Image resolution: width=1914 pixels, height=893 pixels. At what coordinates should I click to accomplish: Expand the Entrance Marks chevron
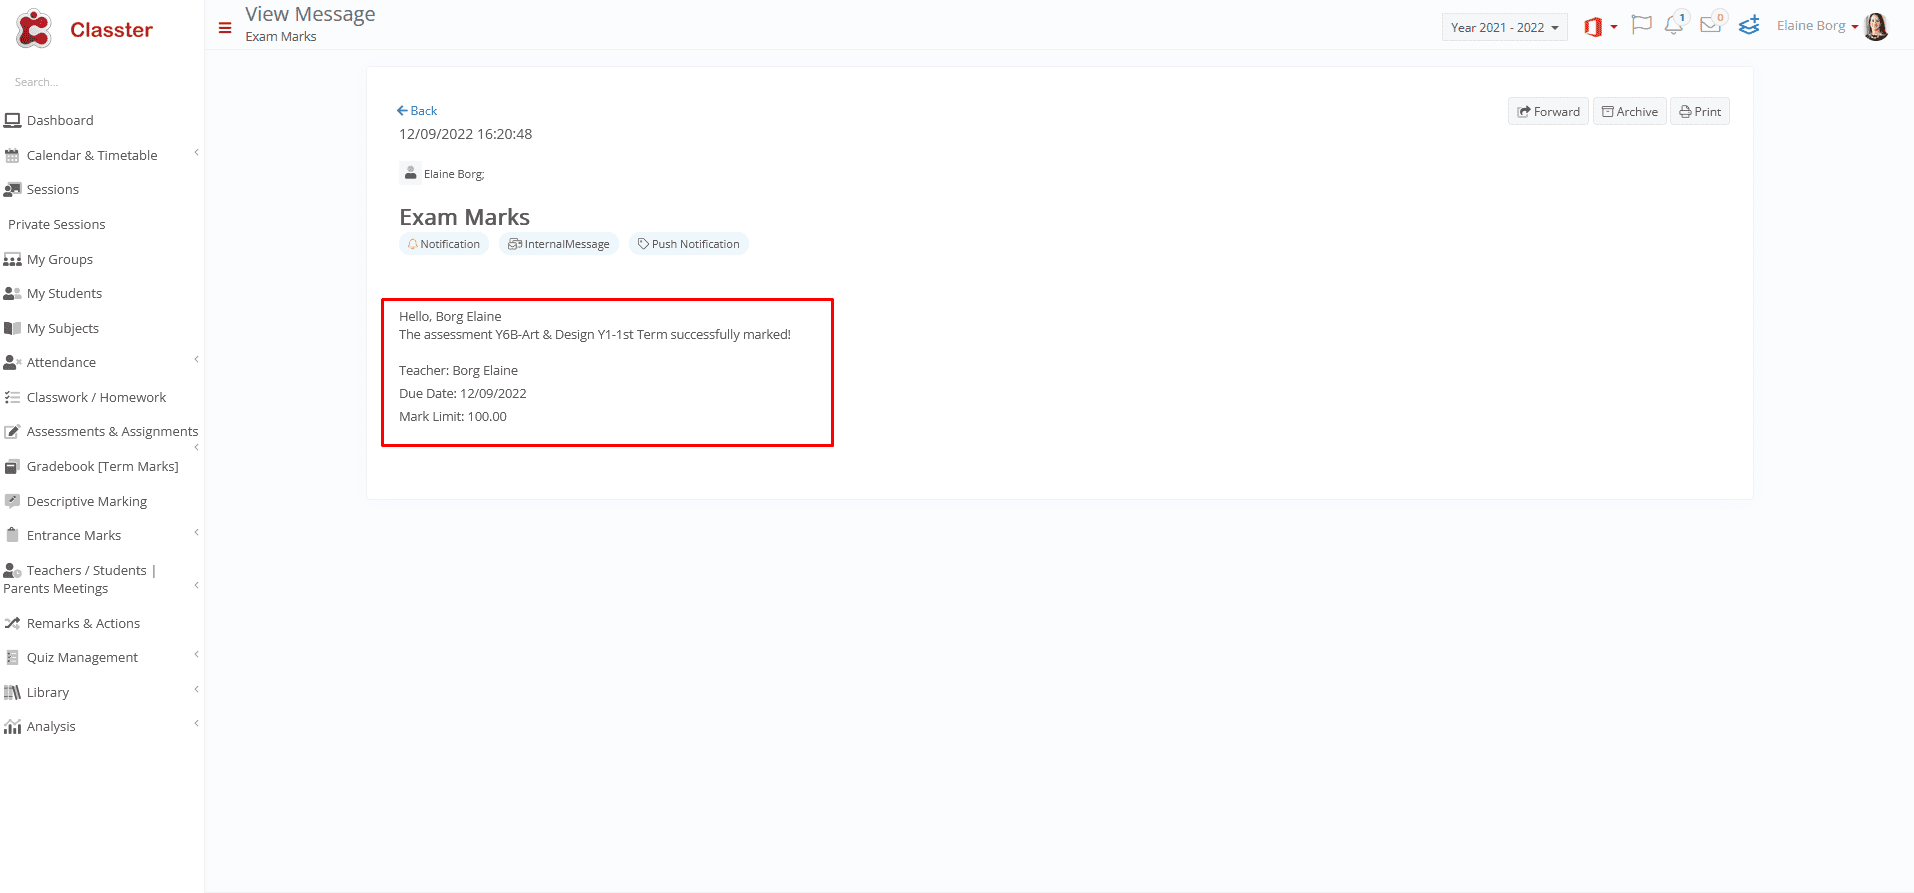point(196,532)
